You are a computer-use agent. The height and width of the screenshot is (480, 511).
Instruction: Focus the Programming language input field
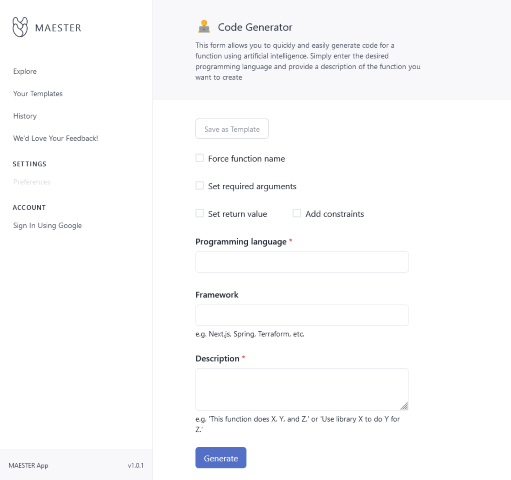pyautogui.click(x=302, y=262)
